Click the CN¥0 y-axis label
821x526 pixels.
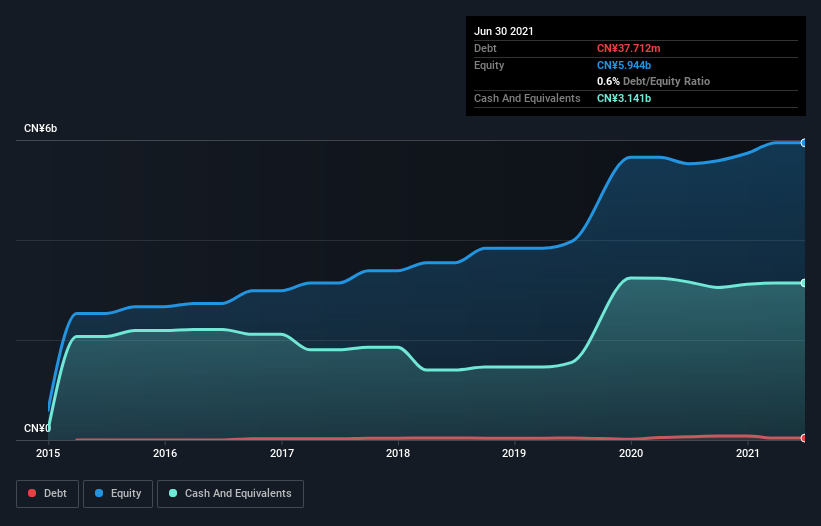pyautogui.click(x=37, y=428)
